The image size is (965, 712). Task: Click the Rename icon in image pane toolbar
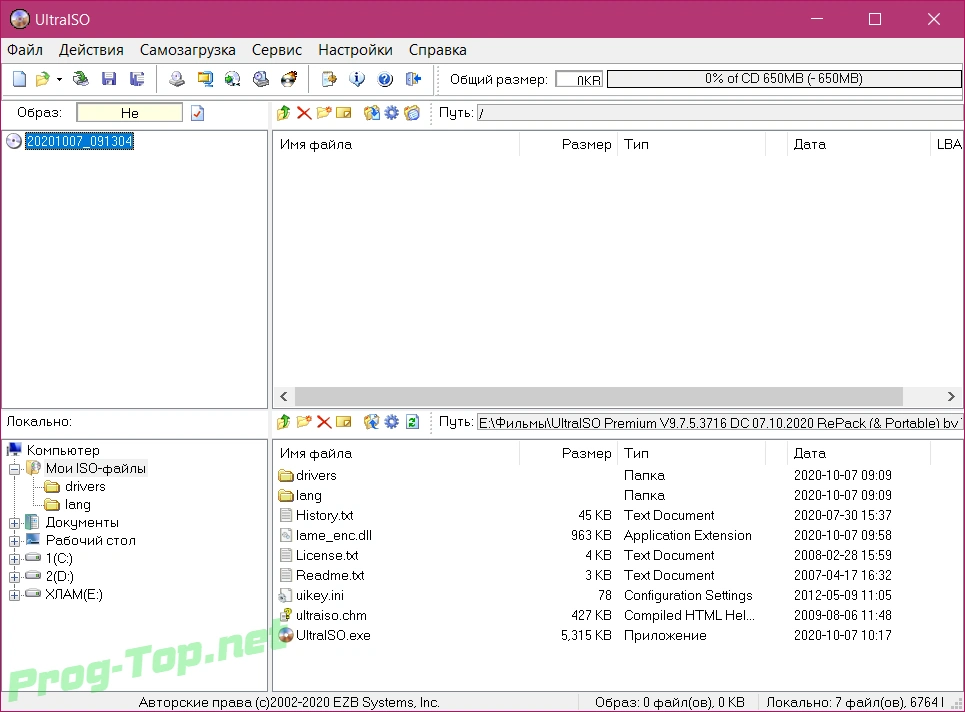coord(344,113)
